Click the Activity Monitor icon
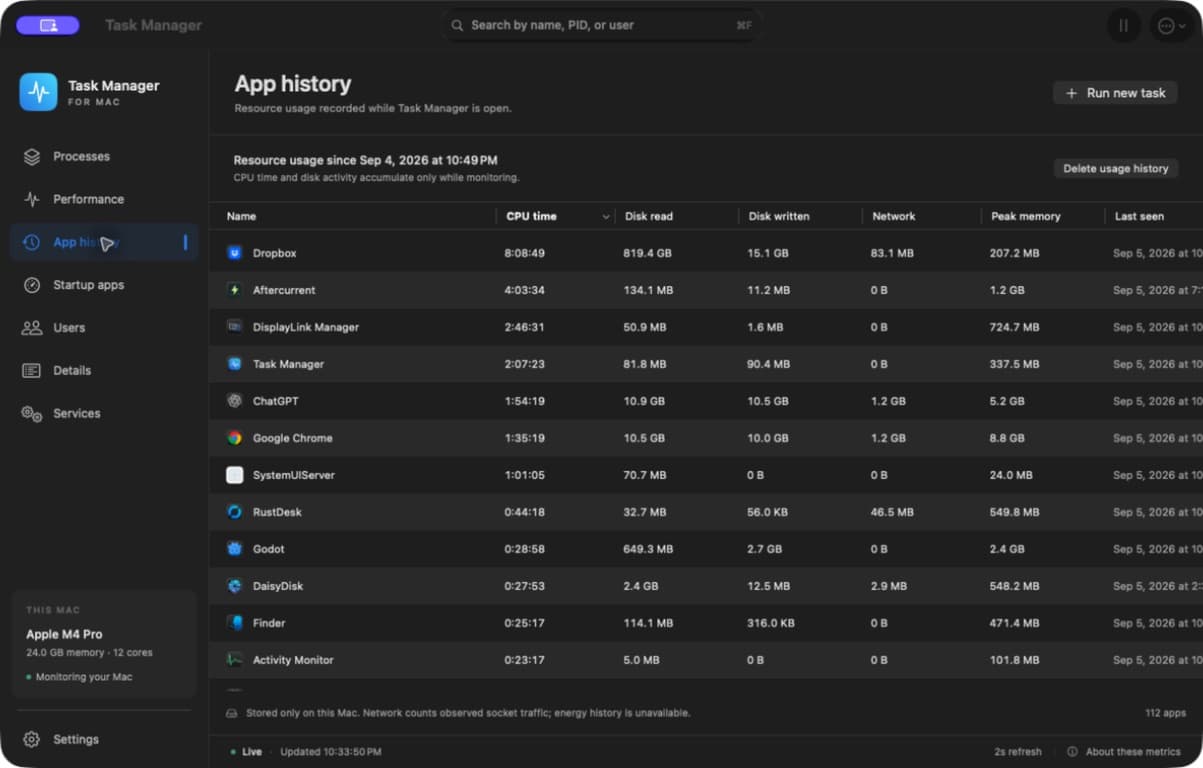 [x=235, y=660]
